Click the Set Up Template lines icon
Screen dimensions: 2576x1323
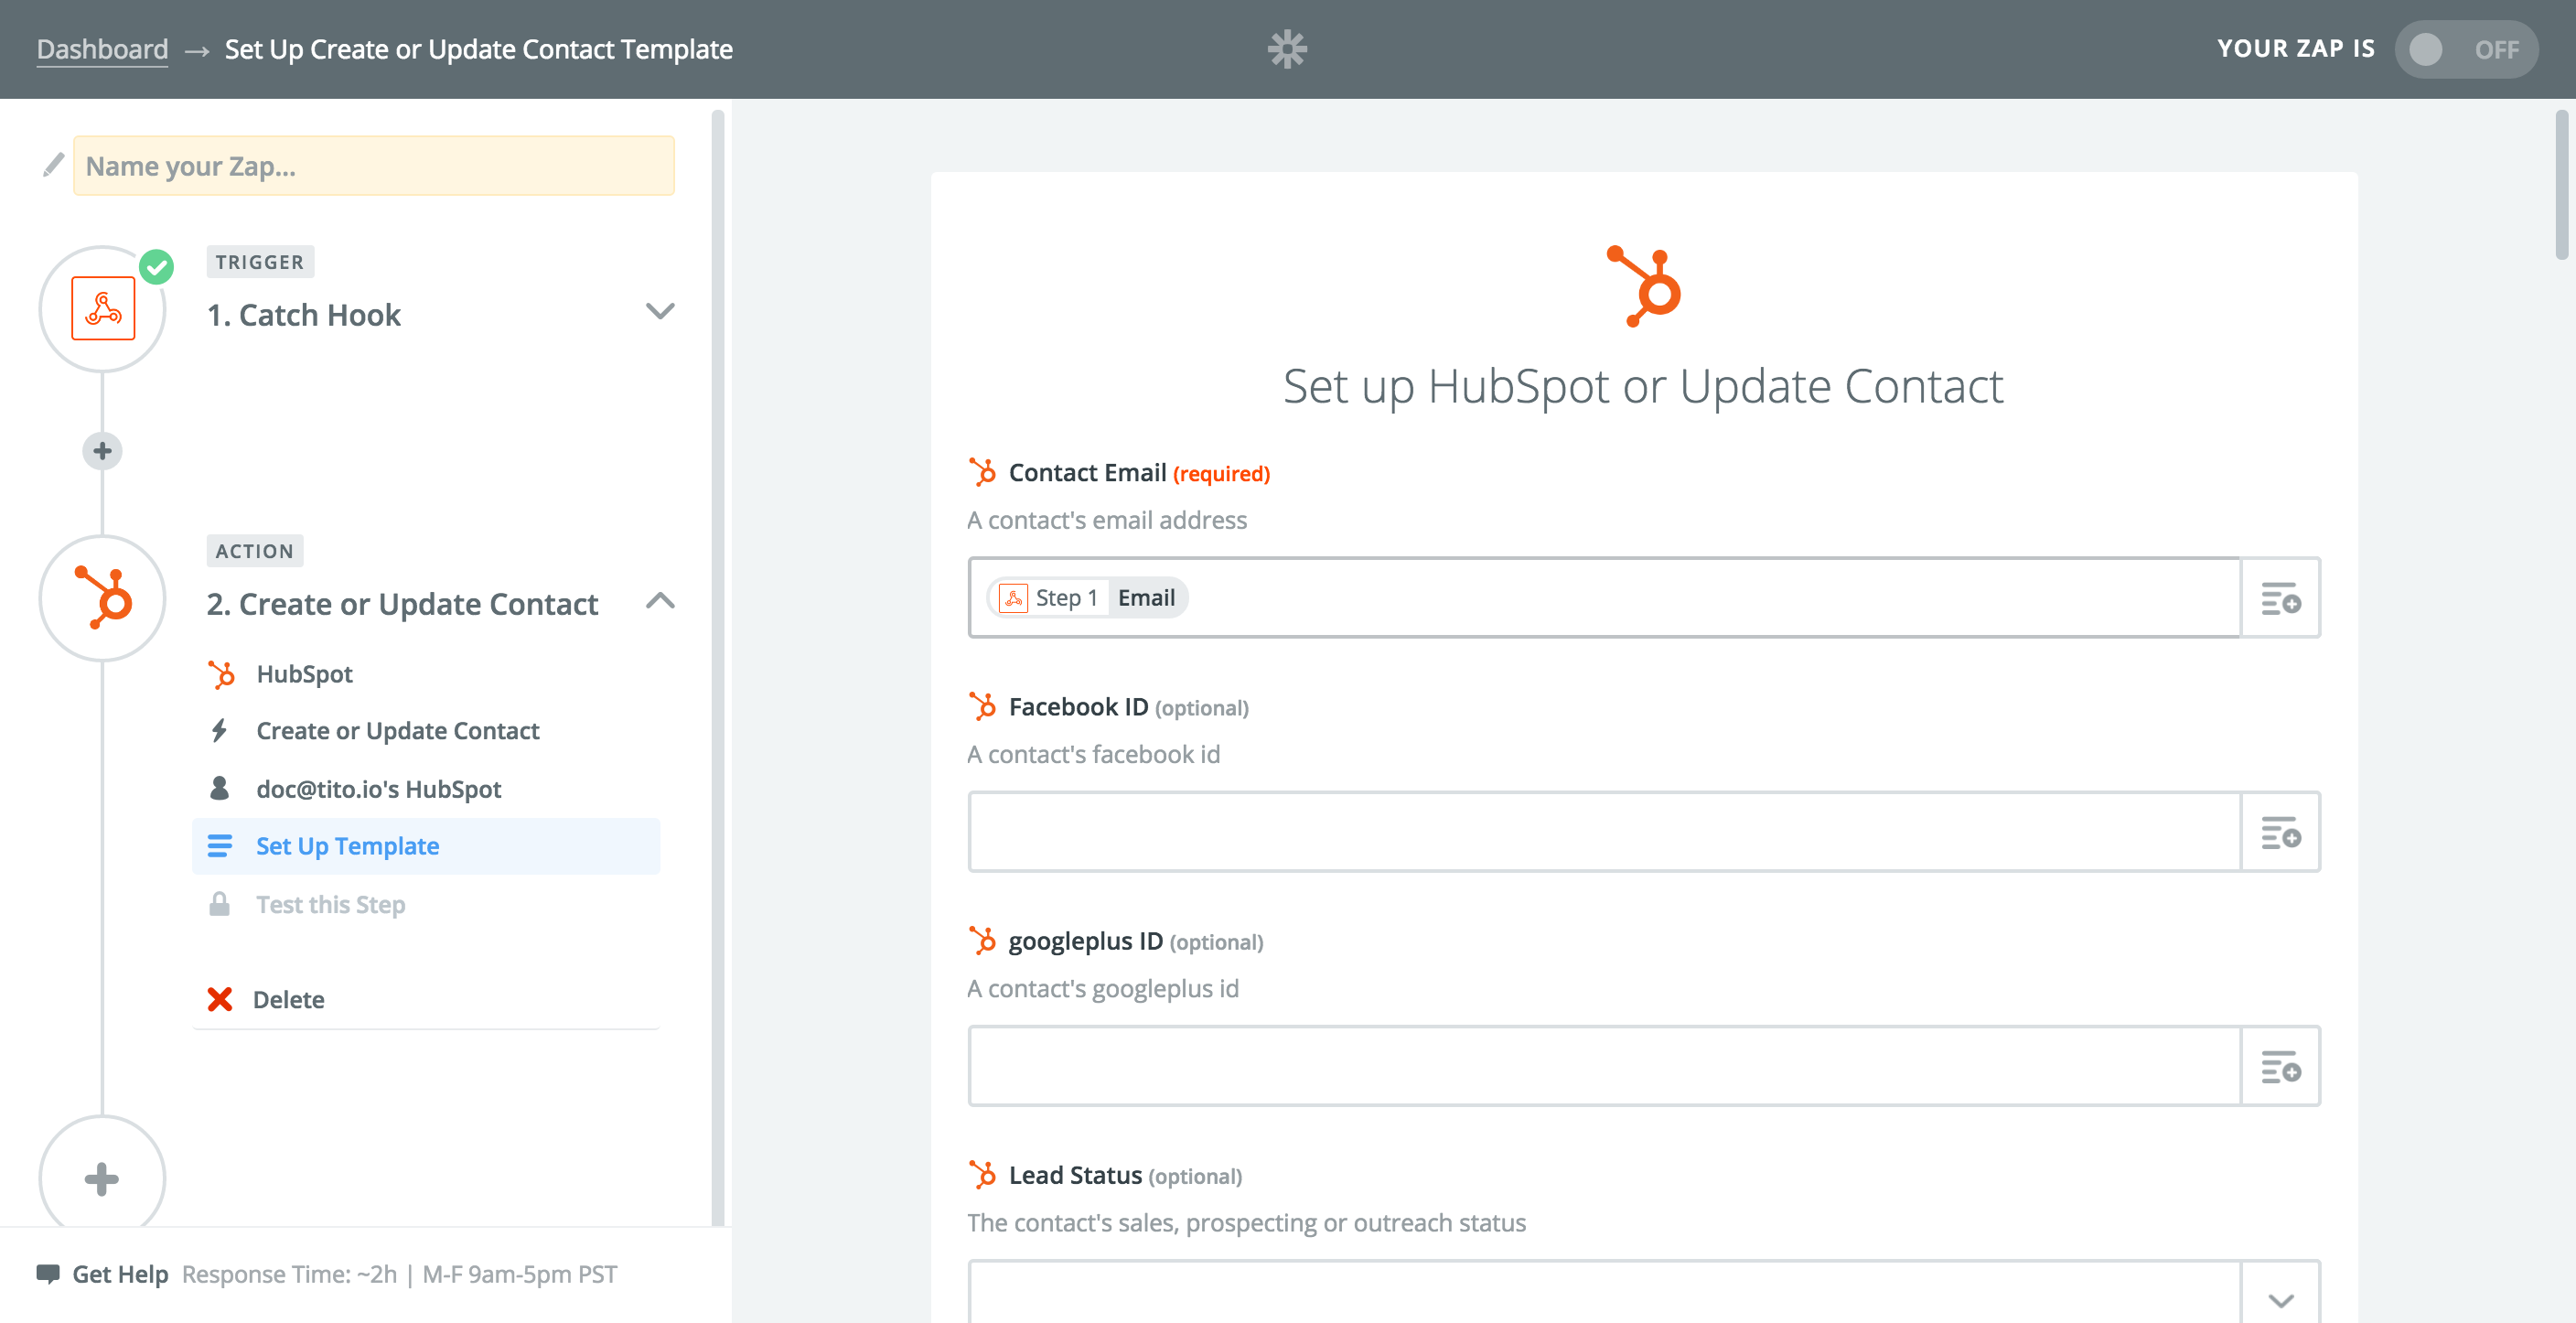(219, 846)
